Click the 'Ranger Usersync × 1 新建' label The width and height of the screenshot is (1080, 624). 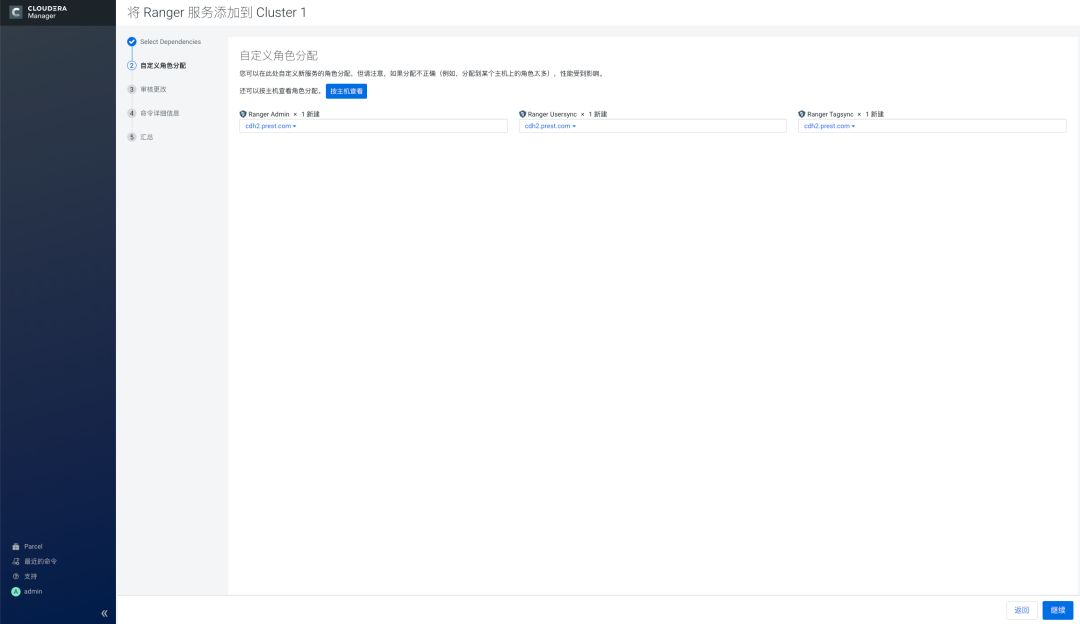coord(568,114)
